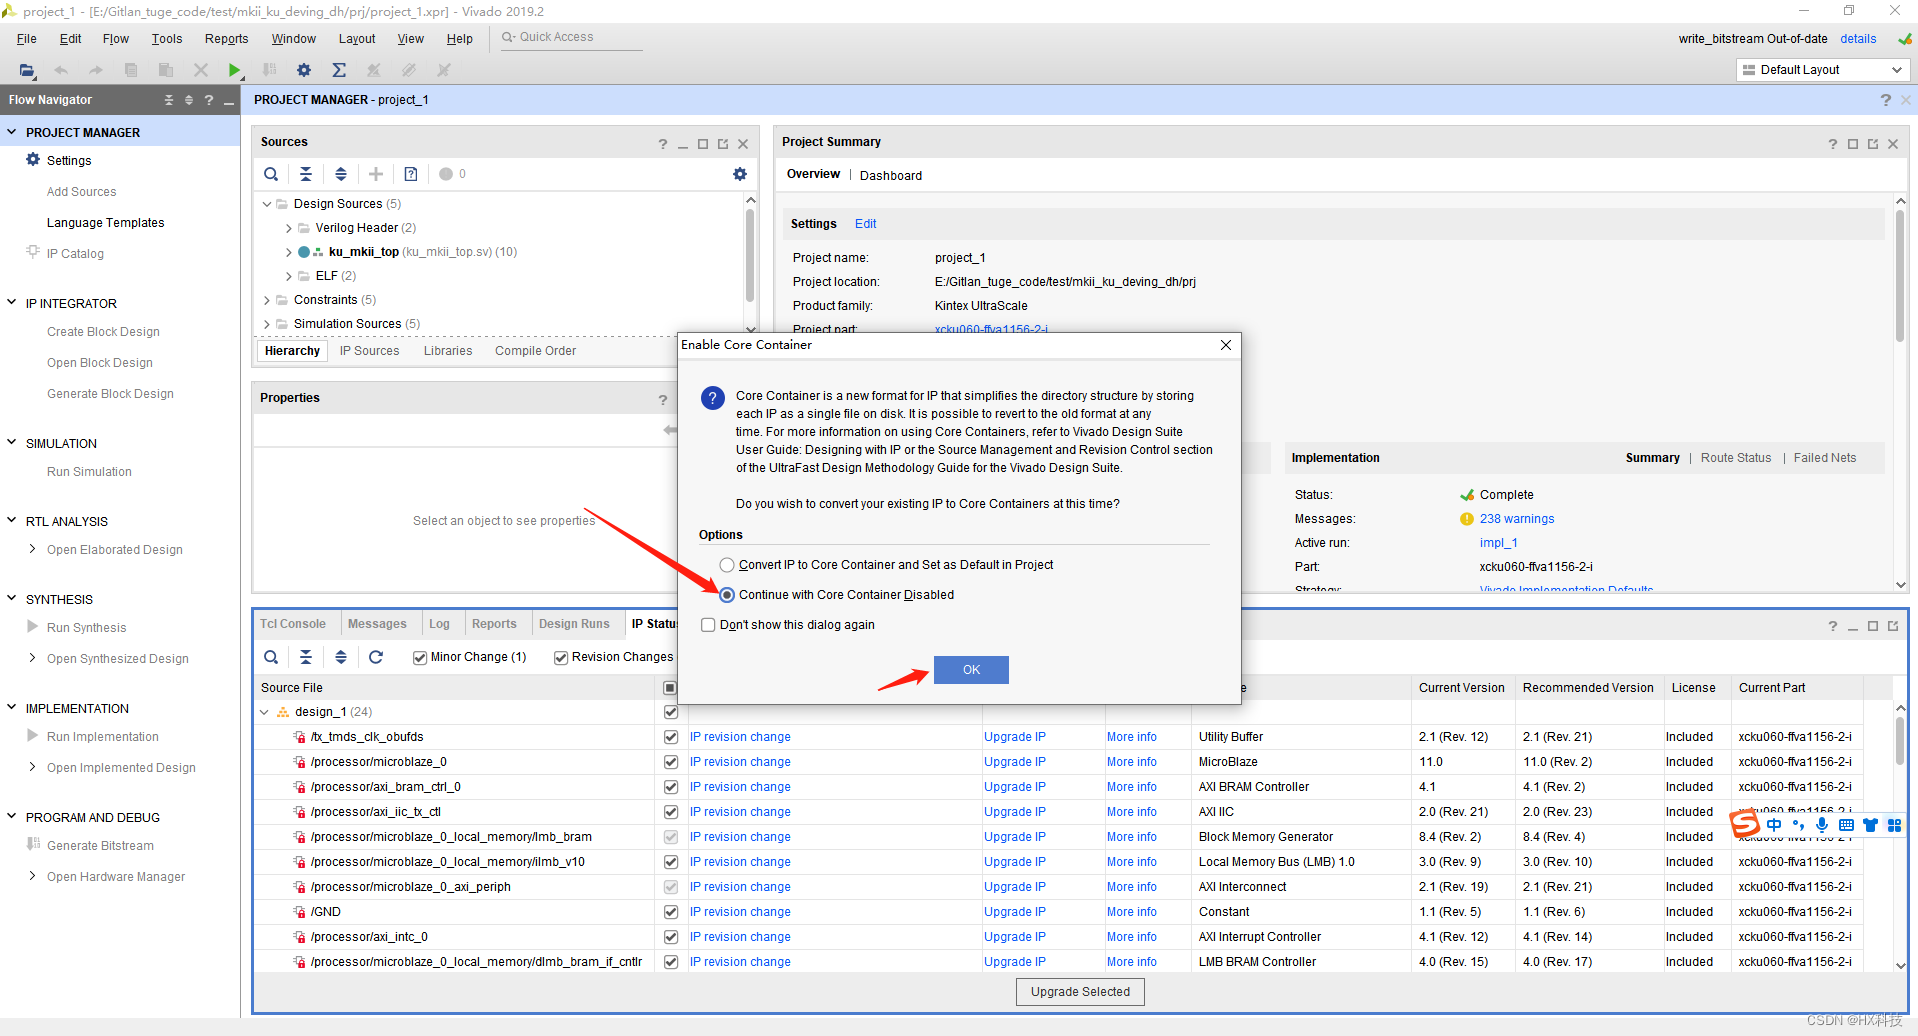Refresh the IP Status table

[376, 657]
